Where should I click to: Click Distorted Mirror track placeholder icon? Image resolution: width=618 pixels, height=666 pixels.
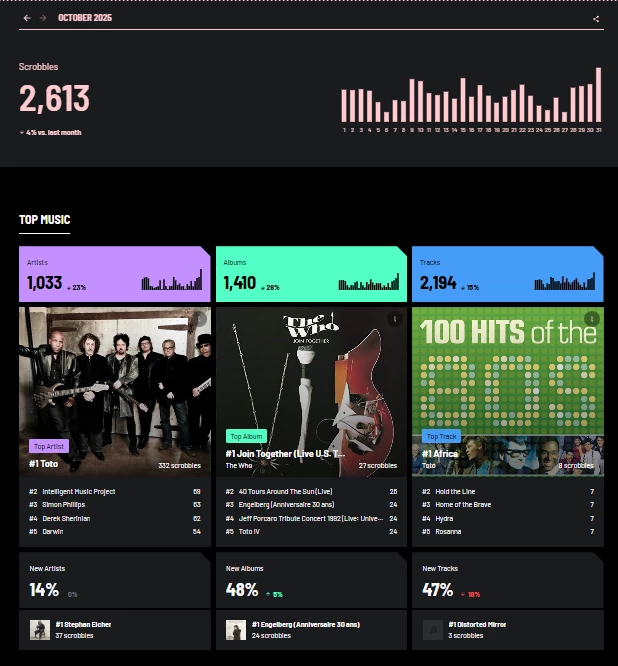[433, 630]
